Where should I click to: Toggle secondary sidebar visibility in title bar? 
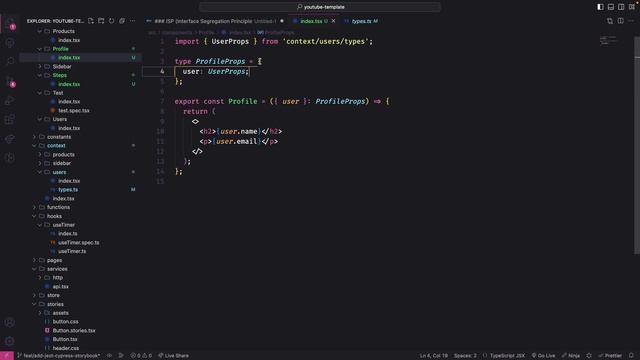pyautogui.click(x=621, y=7)
